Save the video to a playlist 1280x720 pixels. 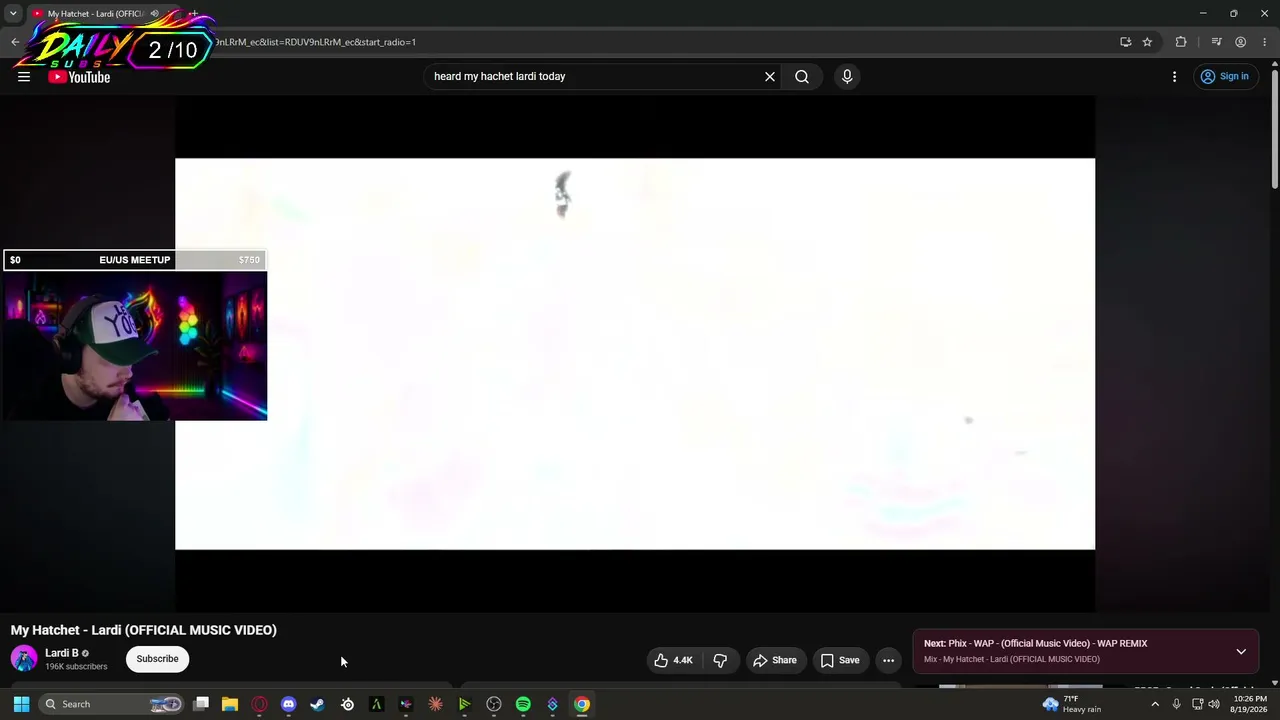pyautogui.click(x=840, y=660)
